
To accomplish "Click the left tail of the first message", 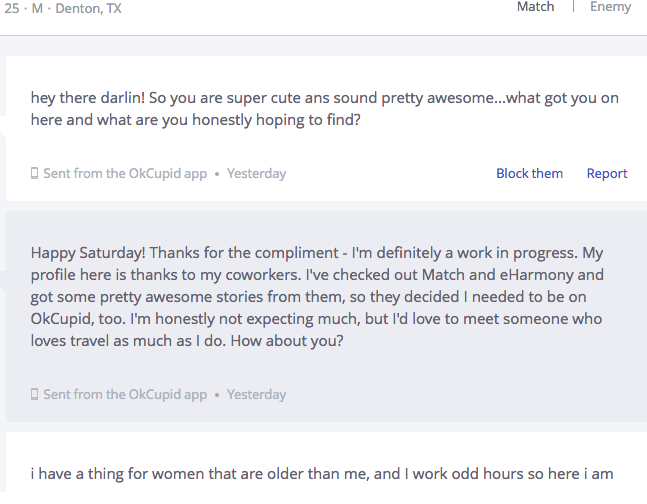I will coord(3,123).
